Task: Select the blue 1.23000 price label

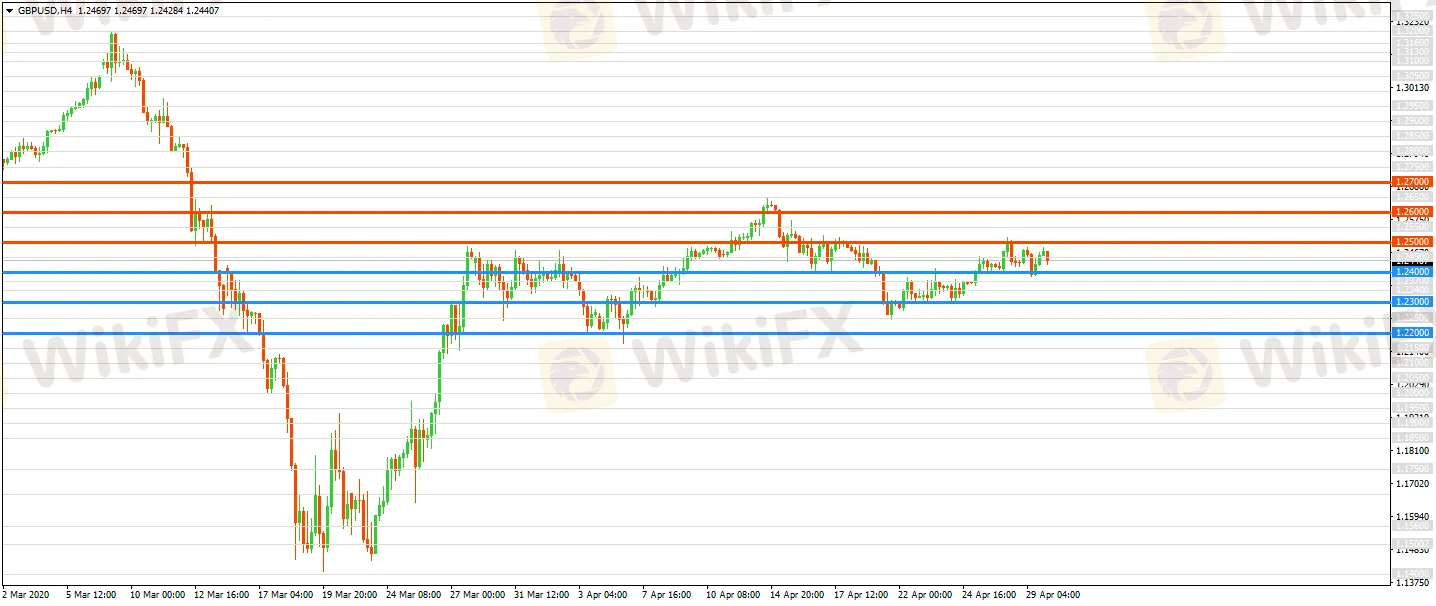Action: point(1412,302)
